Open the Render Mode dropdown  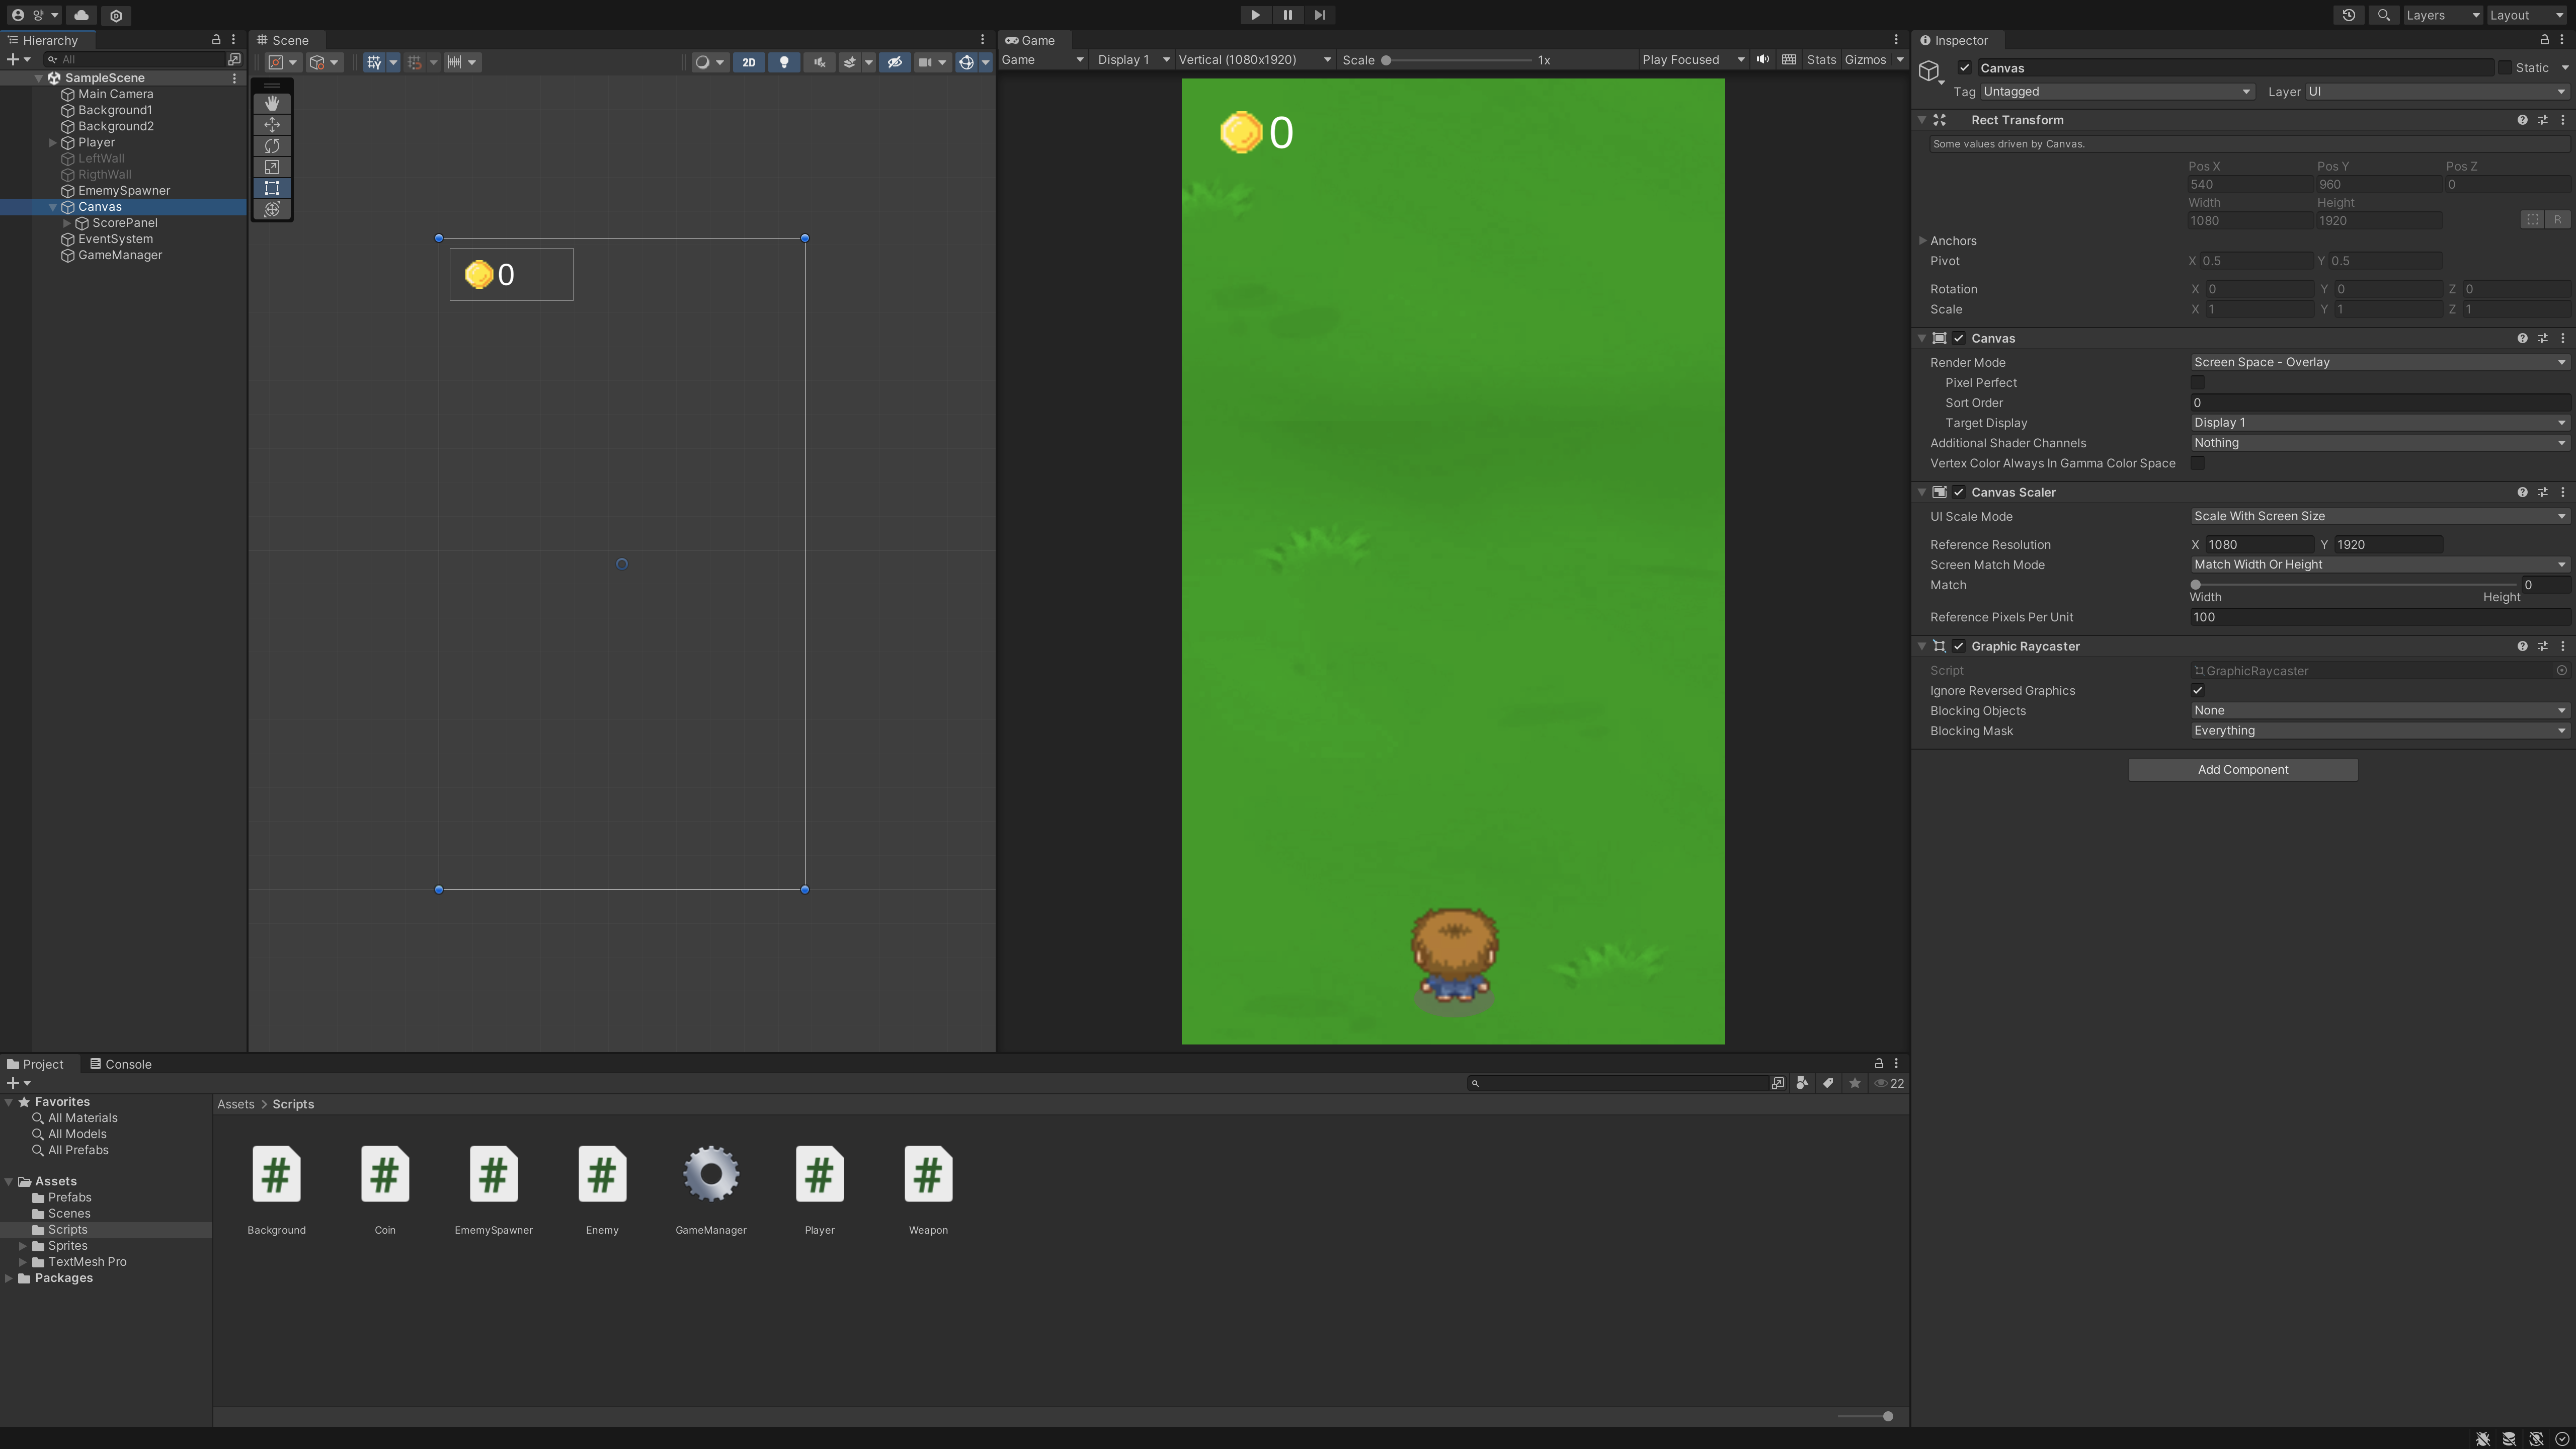(x=2378, y=362)
